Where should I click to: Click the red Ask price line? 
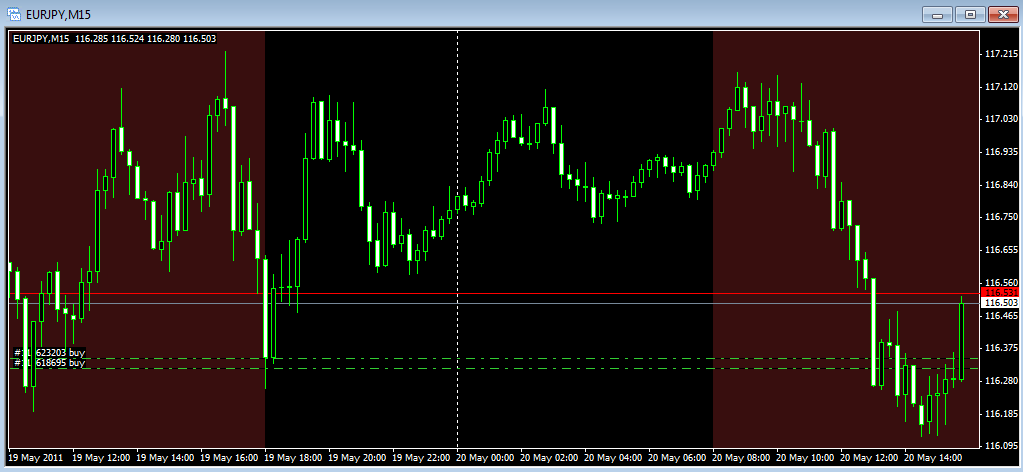[494, 294]
